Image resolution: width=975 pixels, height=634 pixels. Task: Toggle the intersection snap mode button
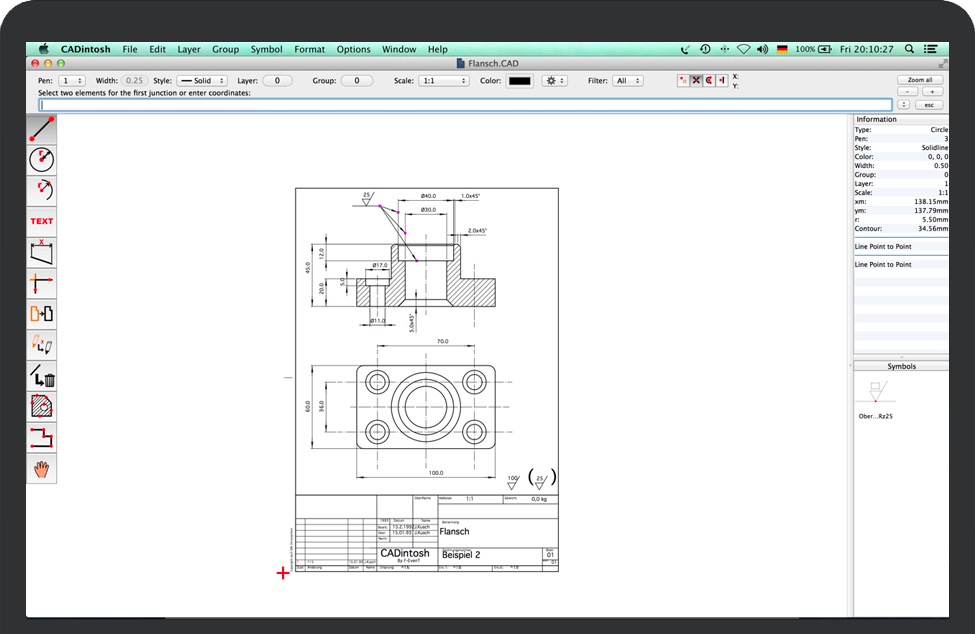coord(697,80)
